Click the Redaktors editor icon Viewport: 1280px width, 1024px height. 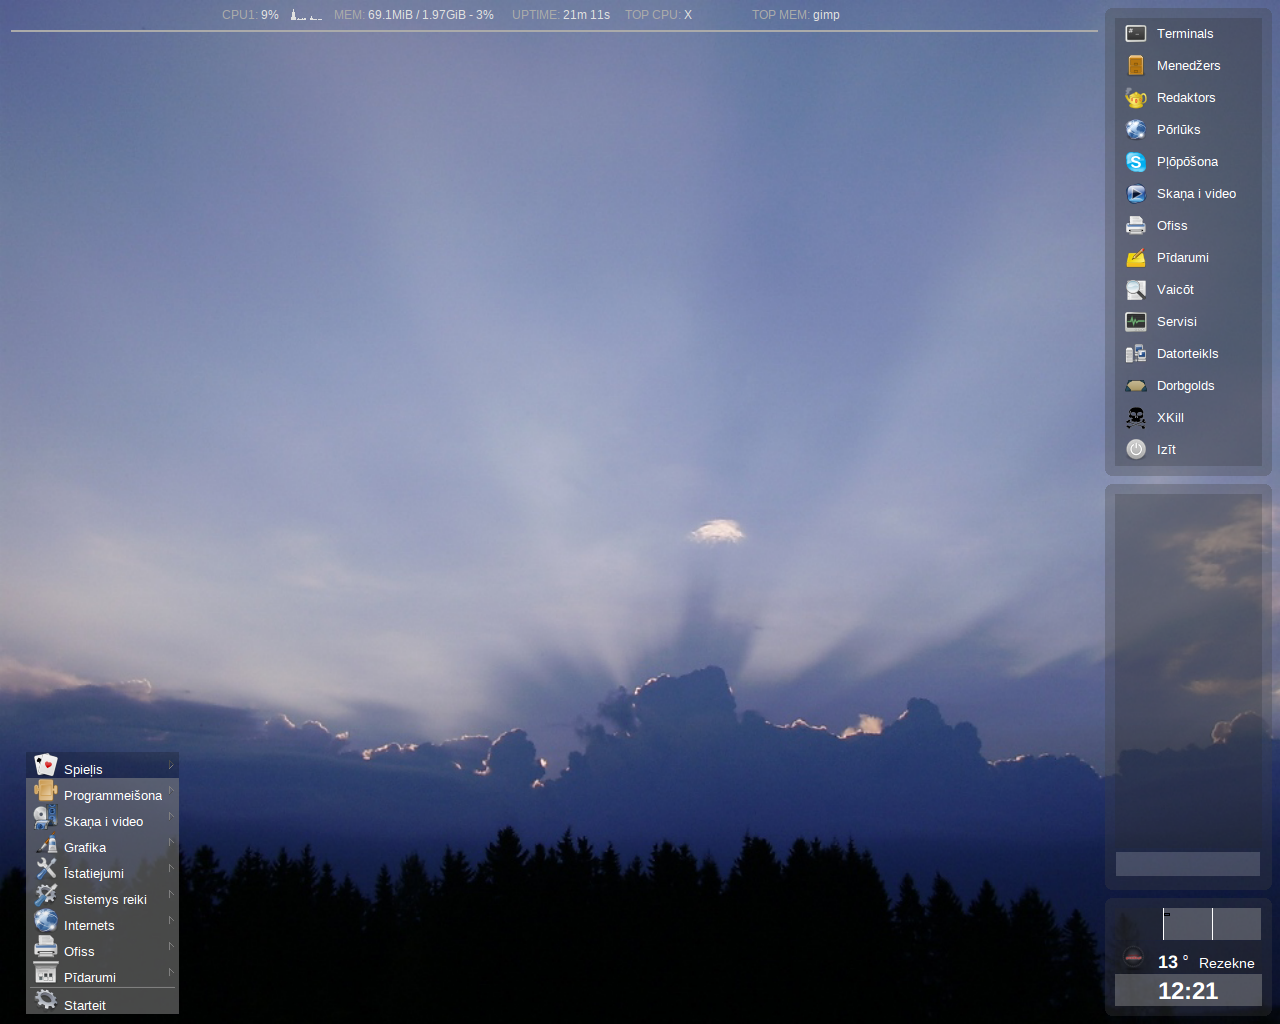click(x=1135, y=97)
